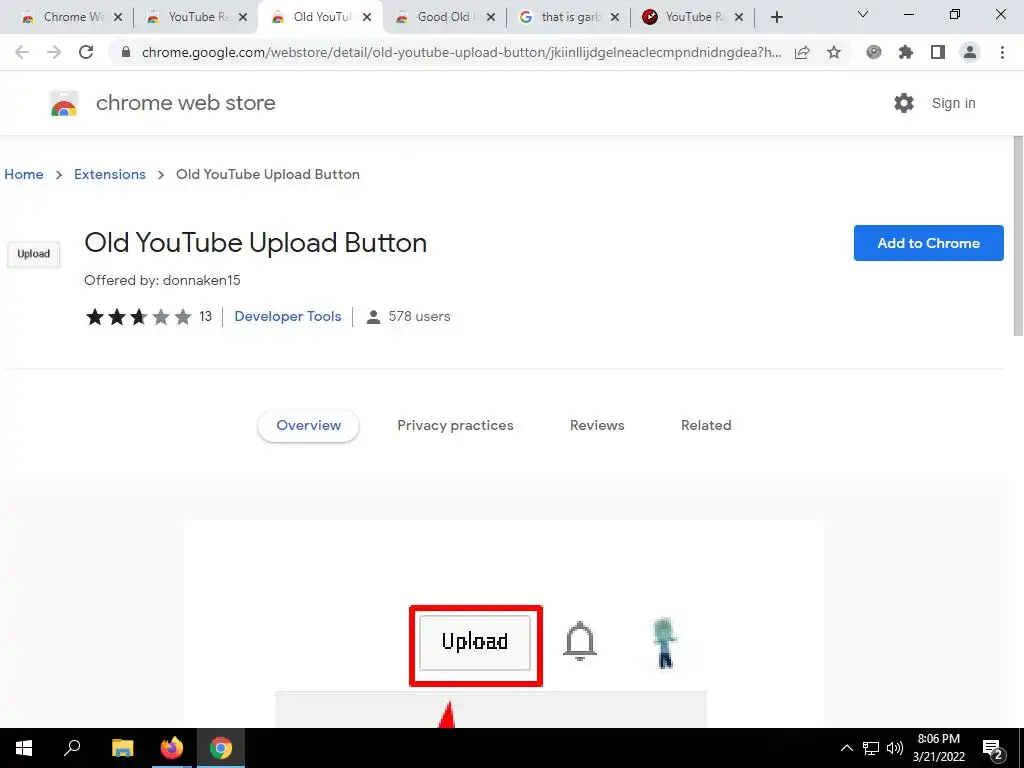Close the 'that is garb' Google tab
Viewport: 1024px width, 768px height.
coord(615,18)
